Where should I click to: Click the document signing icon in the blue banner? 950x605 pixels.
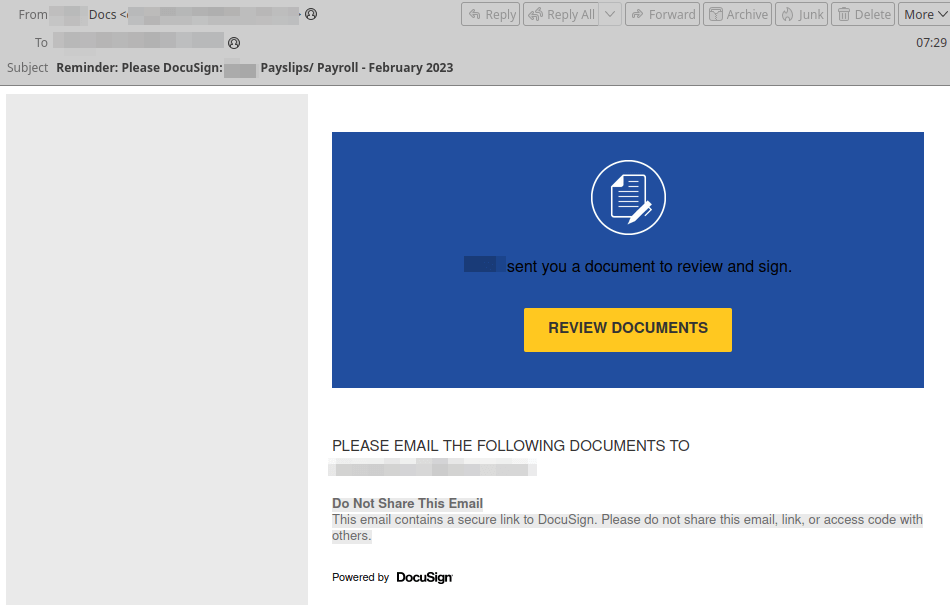pos(628,197)
